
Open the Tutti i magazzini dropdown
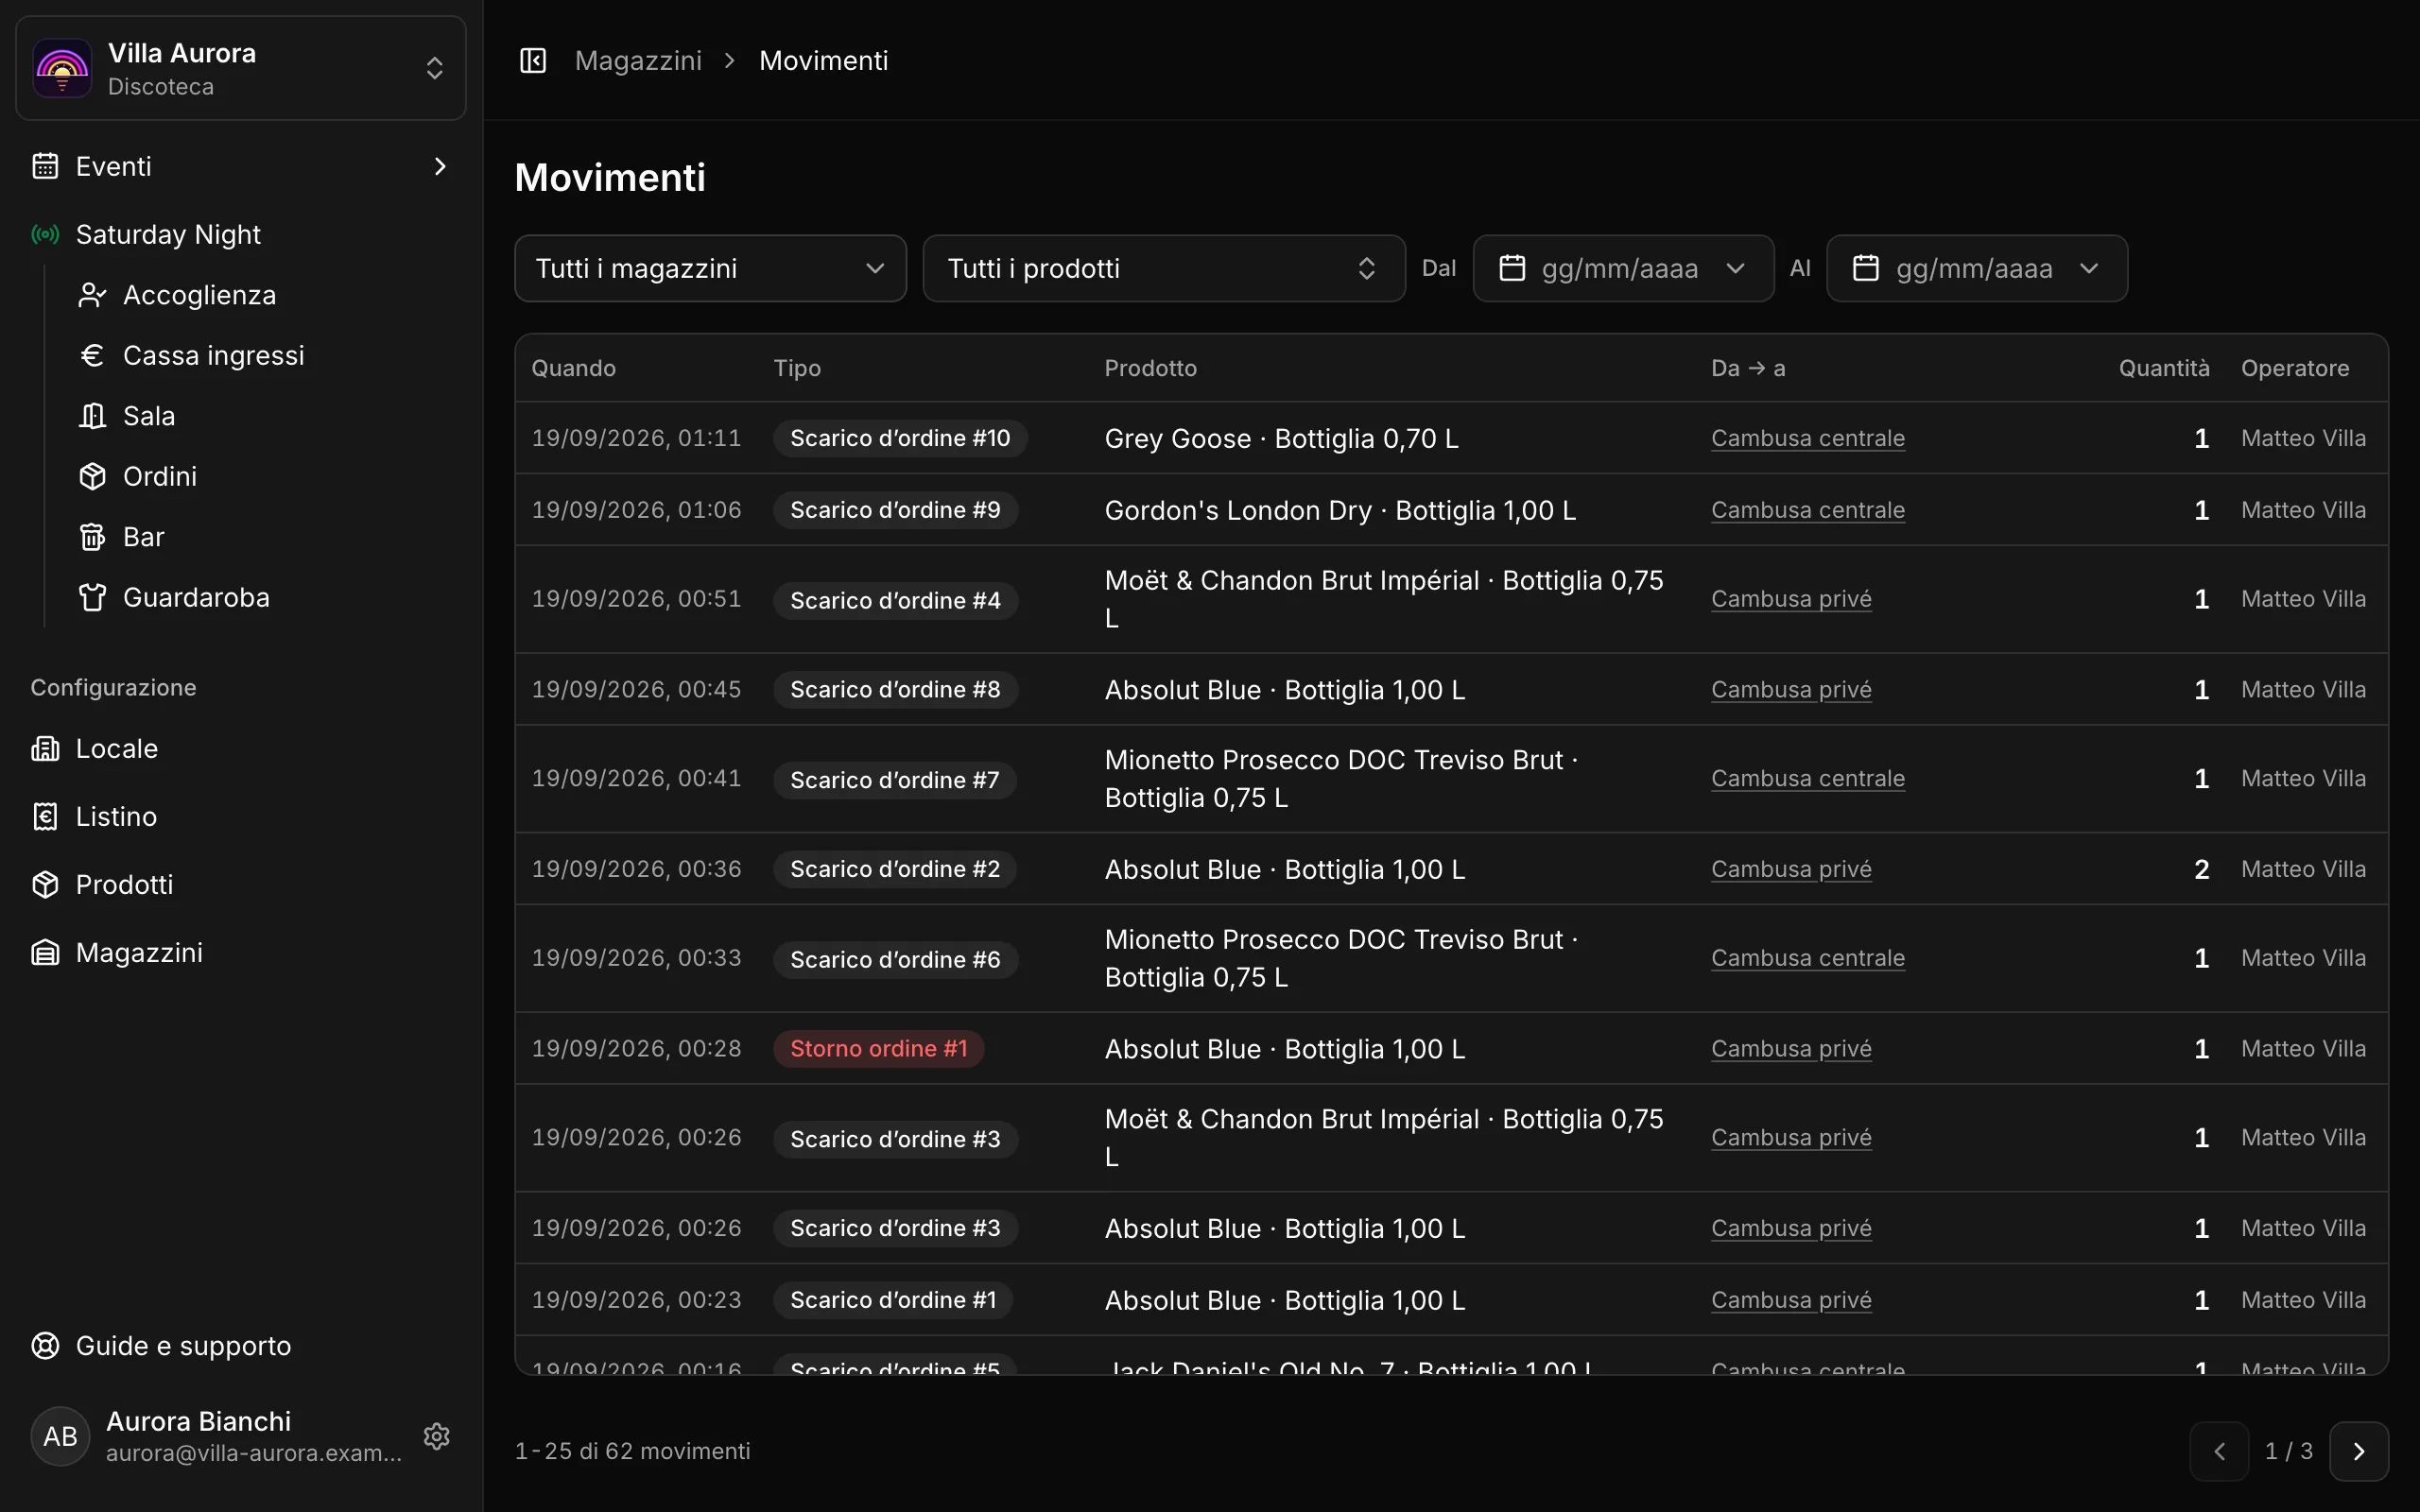click(x=710, y=268)
